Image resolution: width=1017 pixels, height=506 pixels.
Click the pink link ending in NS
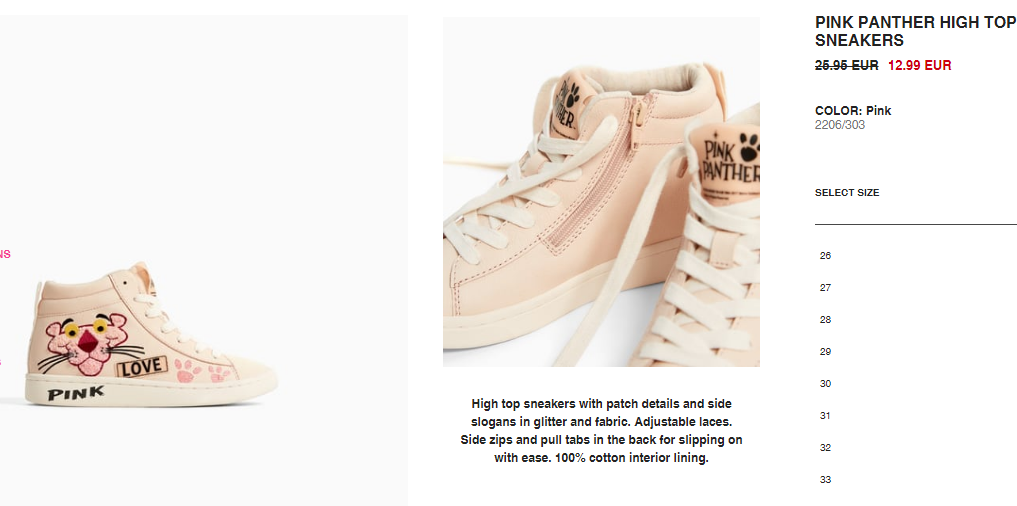5,254
